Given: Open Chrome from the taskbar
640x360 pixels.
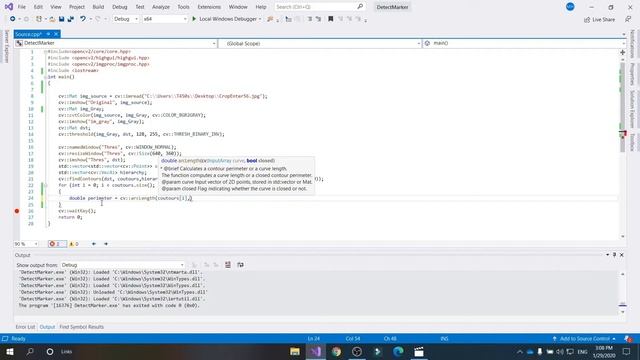Looking at the screenshot, I should point(336,351).
